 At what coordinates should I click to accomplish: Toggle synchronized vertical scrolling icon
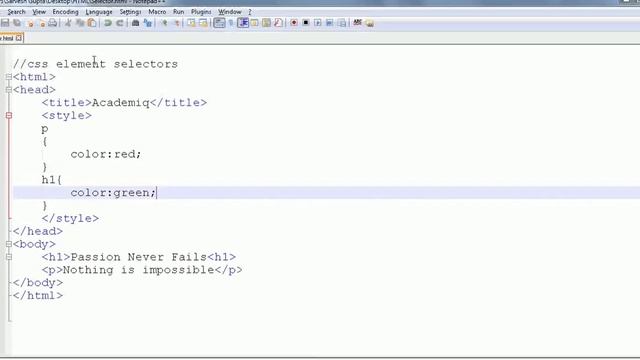[x=191, y=23]
